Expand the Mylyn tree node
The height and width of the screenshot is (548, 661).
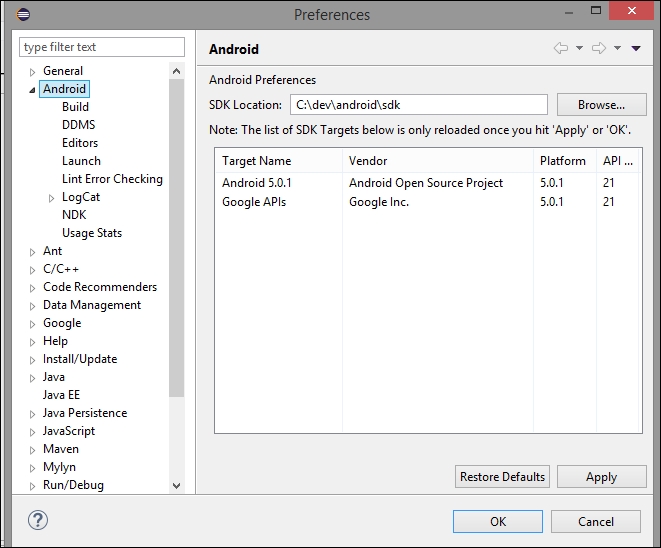(32, 468)
